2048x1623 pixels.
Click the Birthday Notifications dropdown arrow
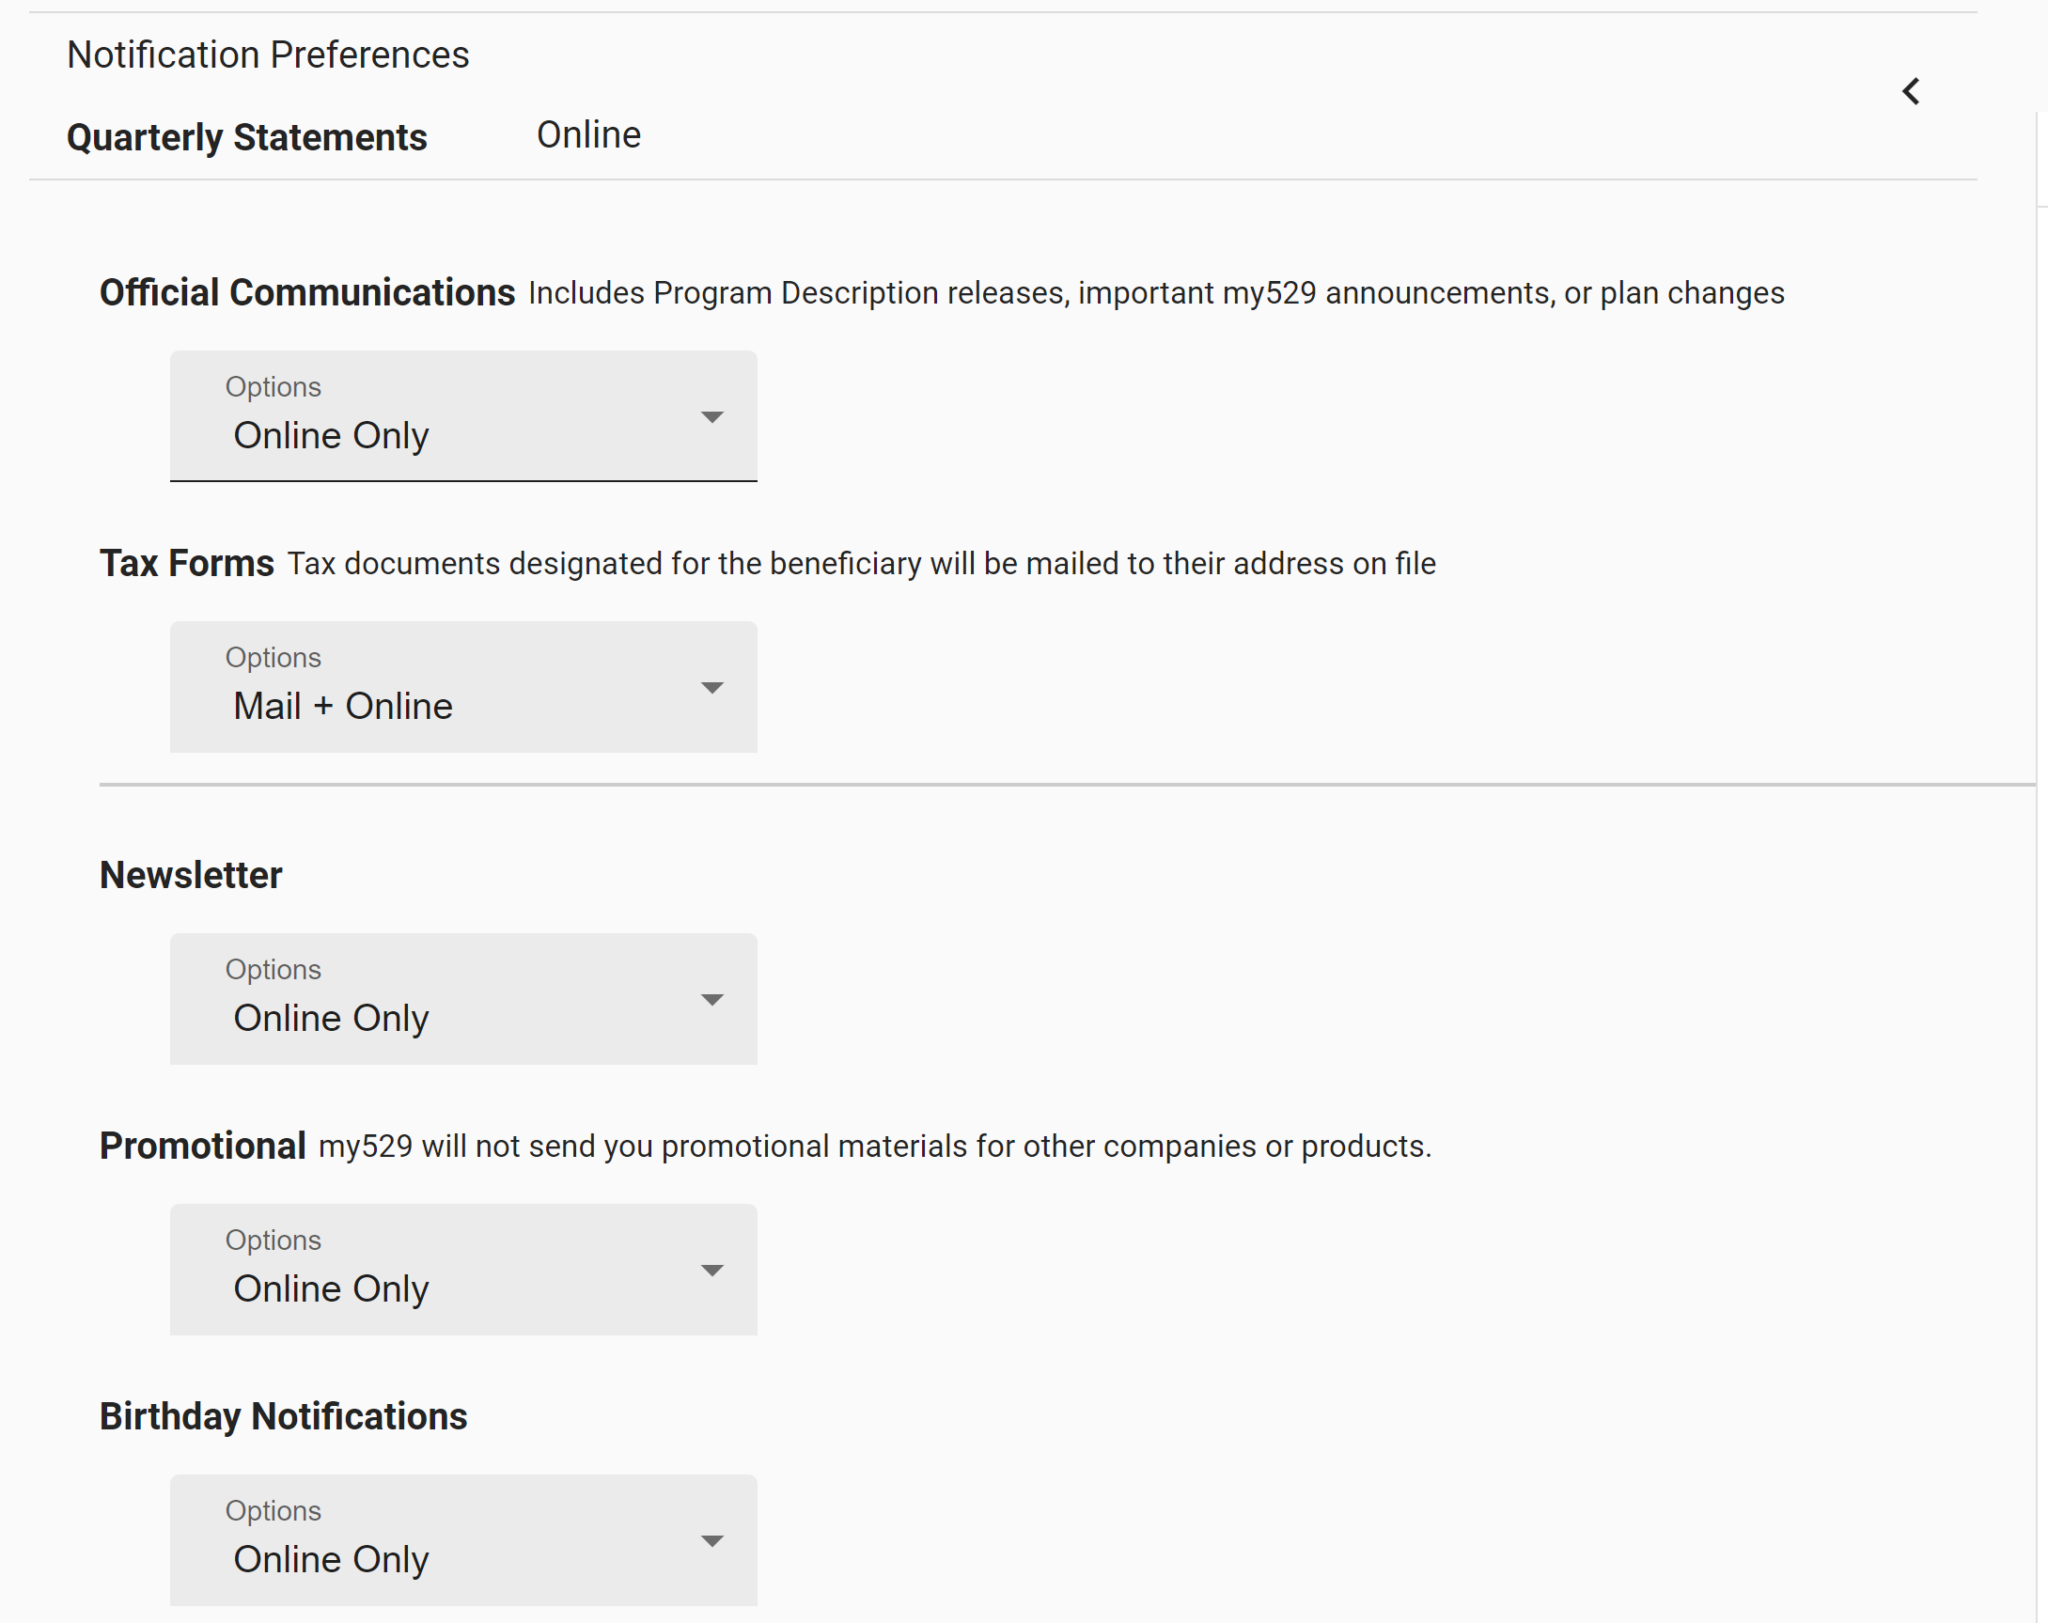[x=711, y=1541]
